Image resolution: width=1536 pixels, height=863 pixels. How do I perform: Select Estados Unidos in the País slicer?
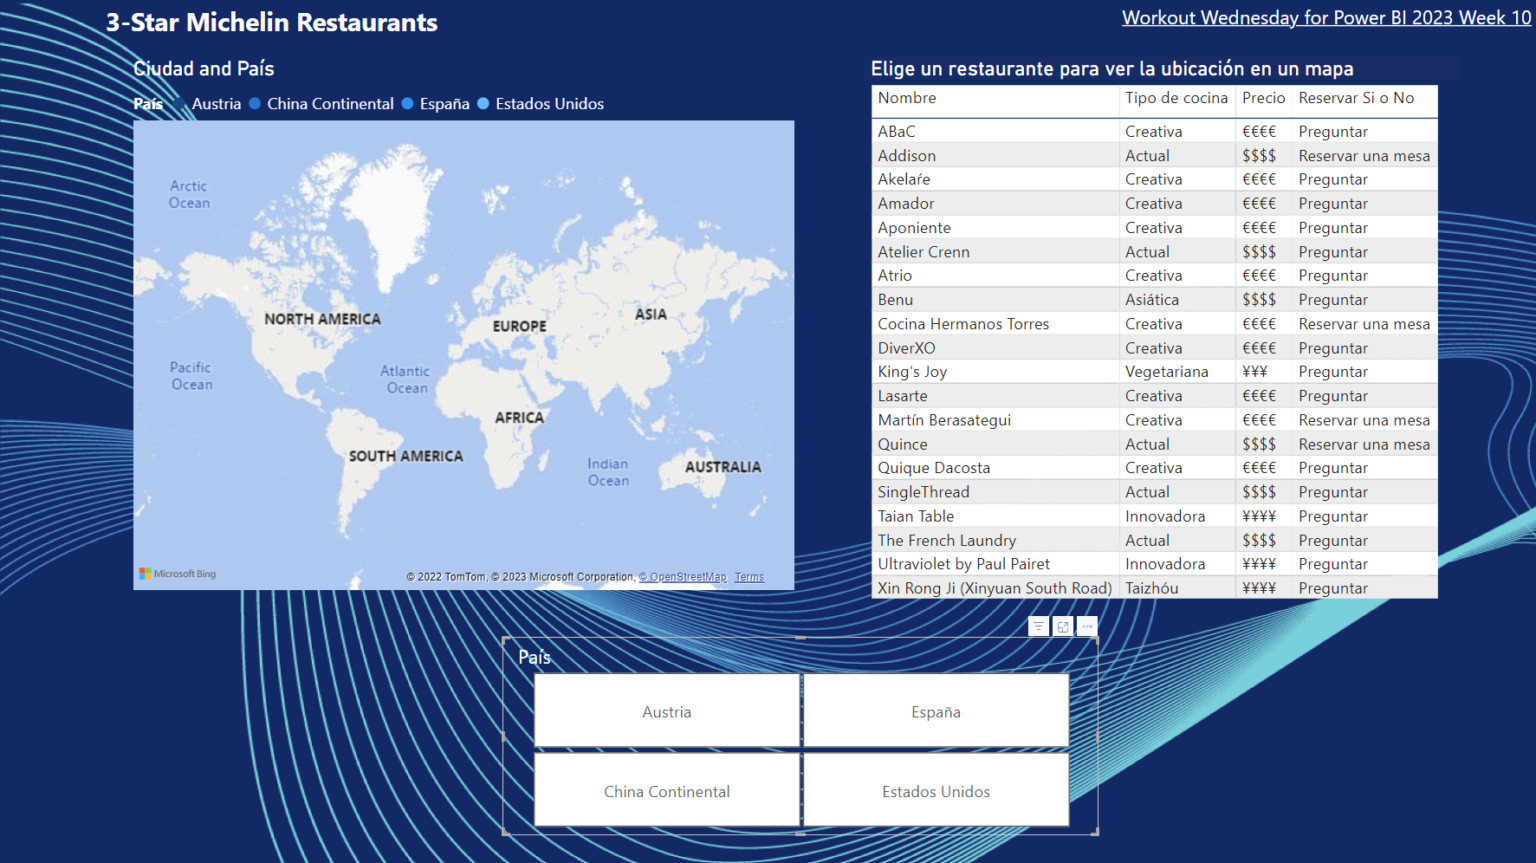pos(935,790)
